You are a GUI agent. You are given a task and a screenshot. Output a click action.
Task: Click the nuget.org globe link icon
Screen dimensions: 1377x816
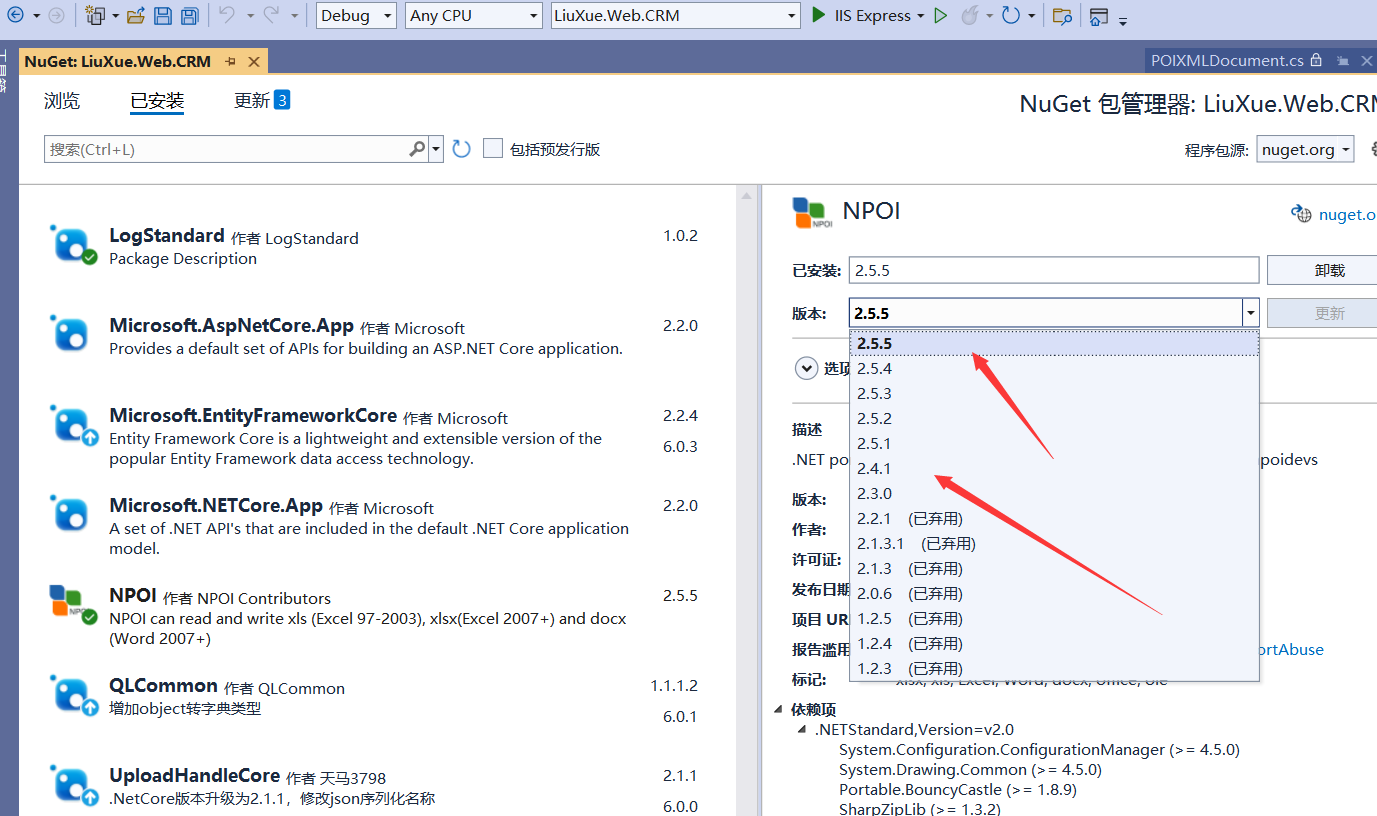coord(1301,213)
